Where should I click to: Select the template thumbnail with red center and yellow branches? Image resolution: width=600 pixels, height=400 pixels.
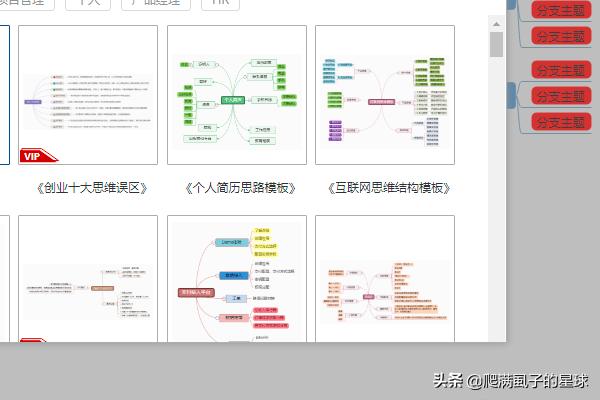pyautogui.click(x=237, y=278)
